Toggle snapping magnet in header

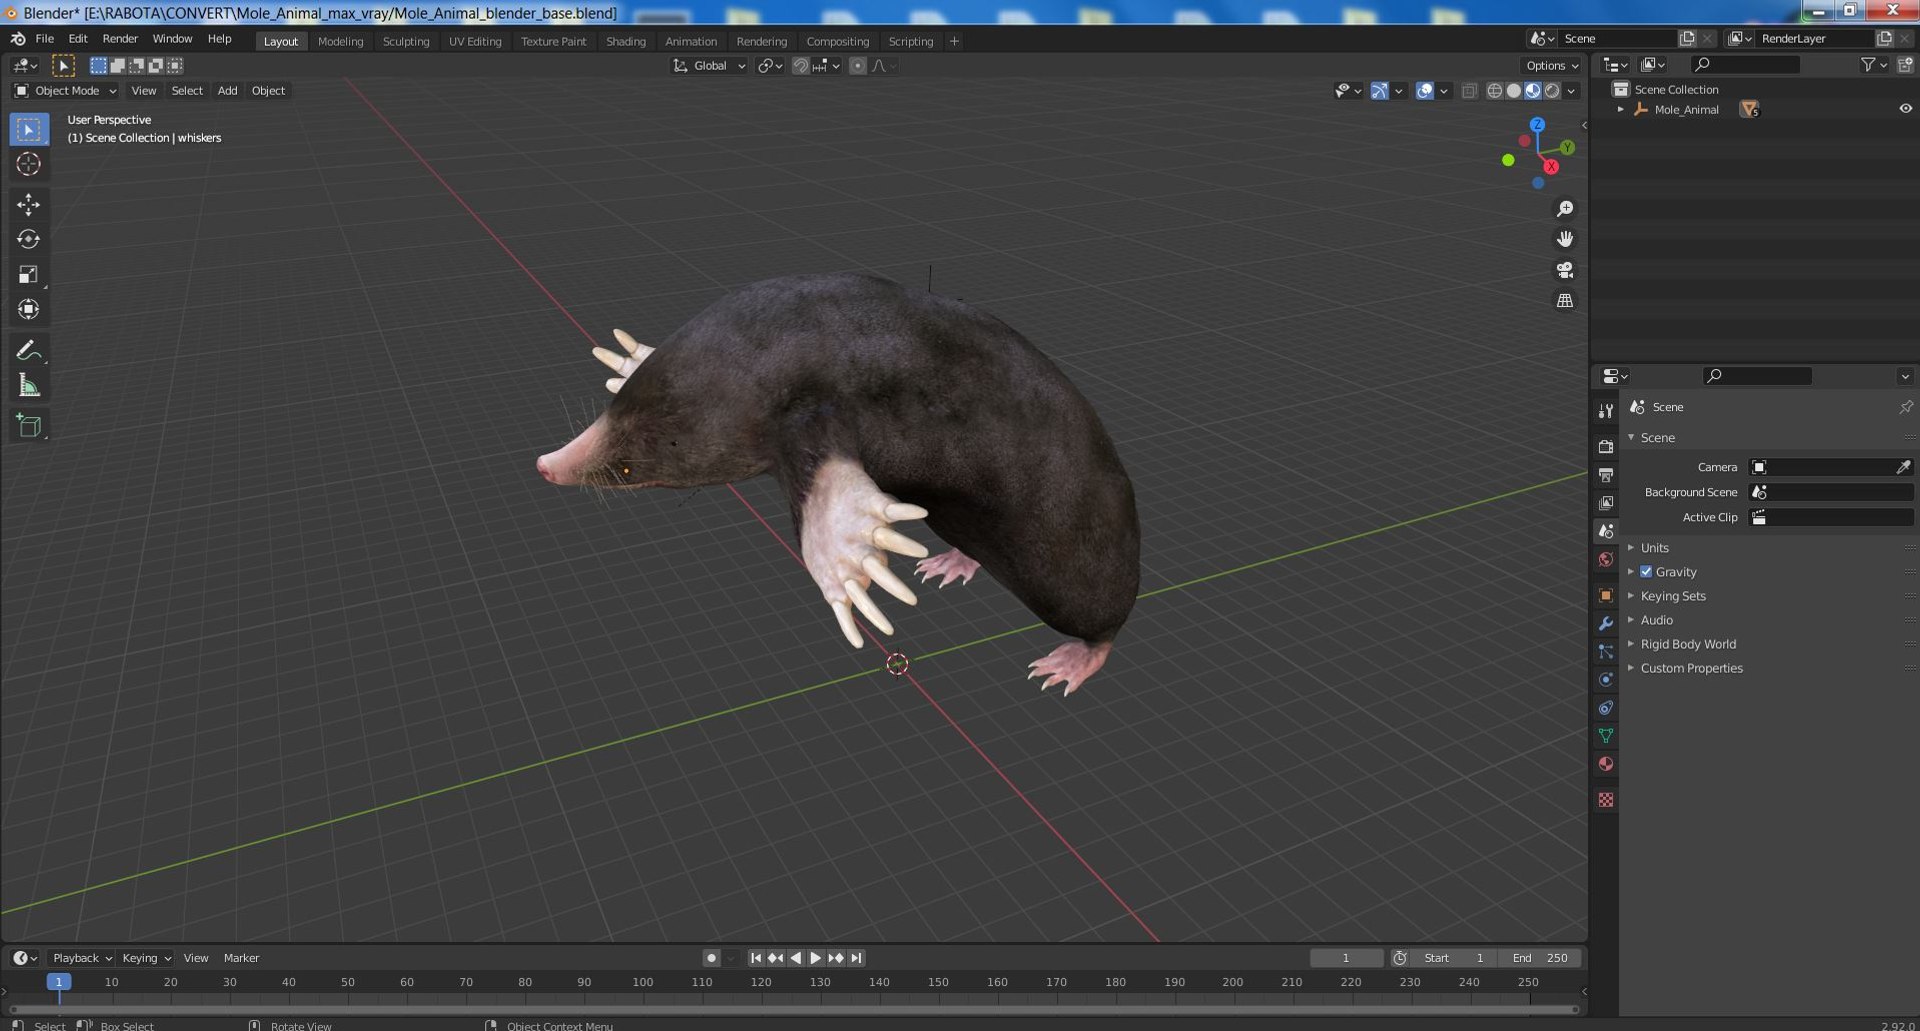tap(800, 66)
